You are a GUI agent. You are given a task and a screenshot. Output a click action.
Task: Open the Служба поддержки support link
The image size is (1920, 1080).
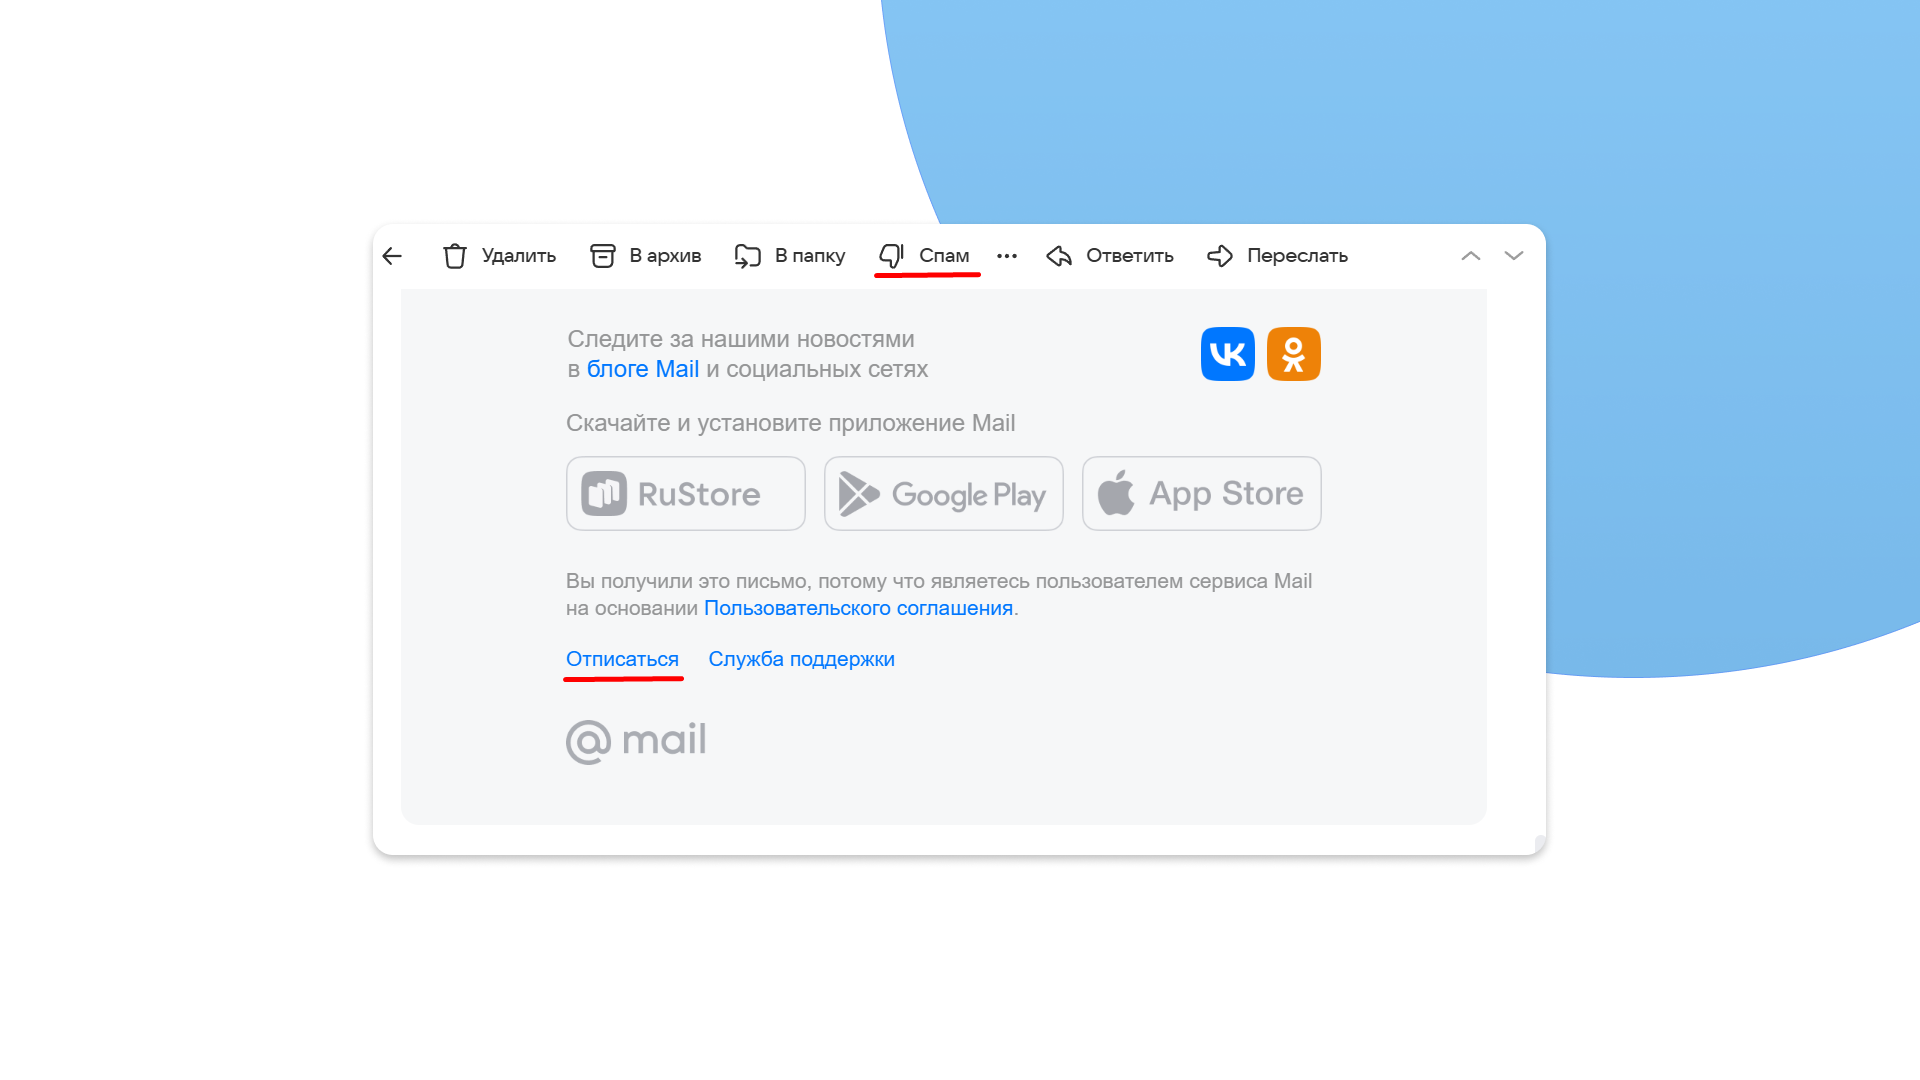802,659
